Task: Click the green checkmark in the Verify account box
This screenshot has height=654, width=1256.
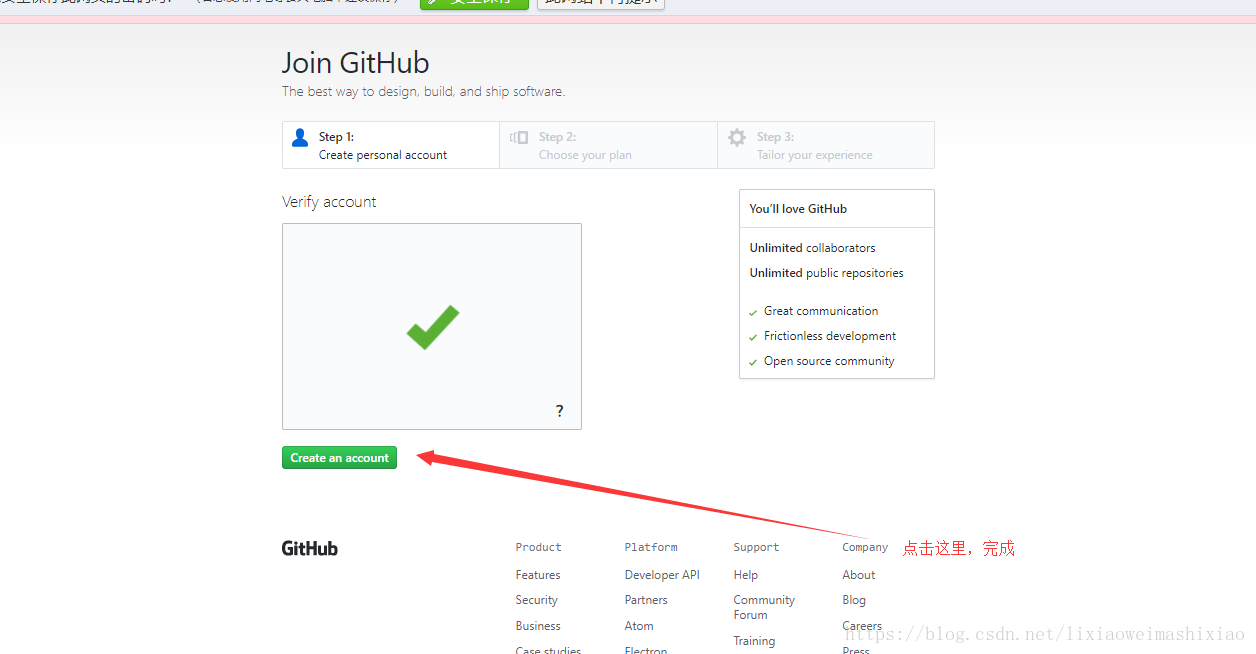Action: [x=432, y=327]
